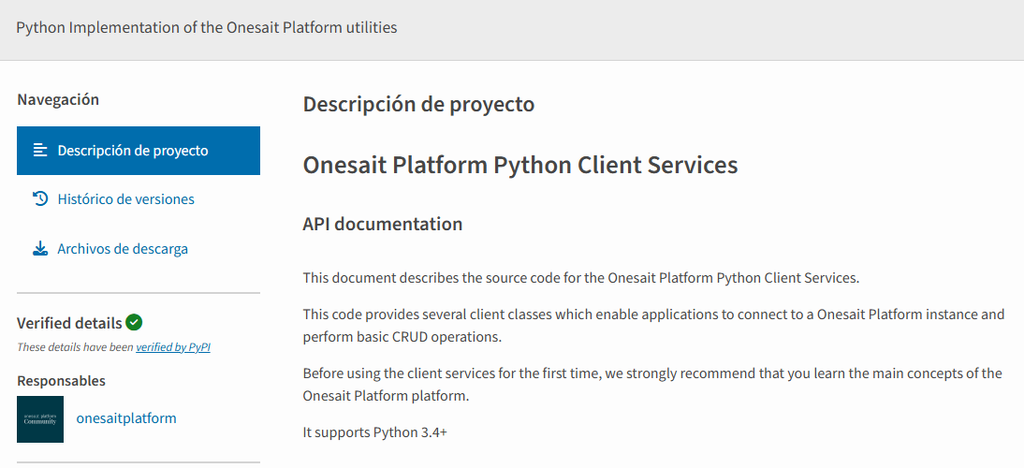Select the Descripción de proyecto sidebar tab label
This screenshot has height=468, width=1024.
132,151
